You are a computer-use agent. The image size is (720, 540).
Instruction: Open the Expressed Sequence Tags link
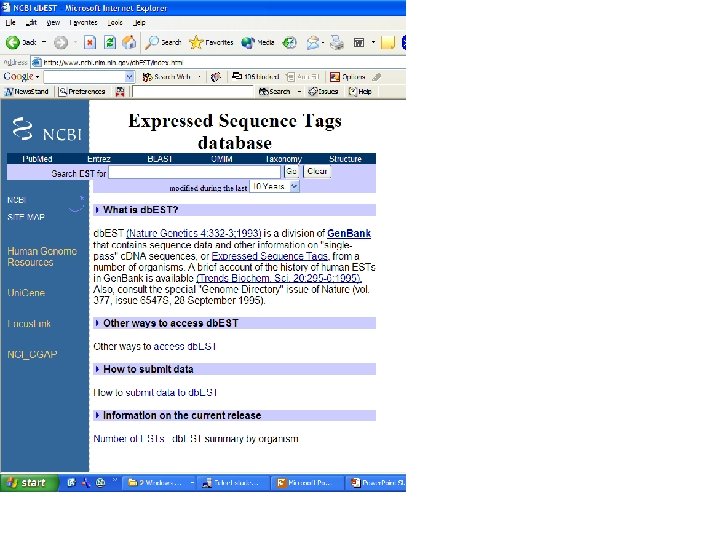(x=270, y=256)
